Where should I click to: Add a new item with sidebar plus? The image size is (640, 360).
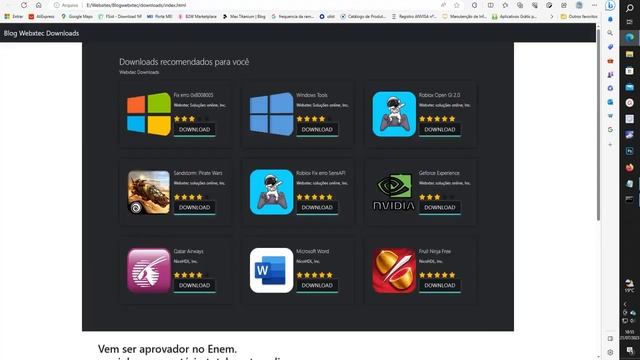(610, 144)
